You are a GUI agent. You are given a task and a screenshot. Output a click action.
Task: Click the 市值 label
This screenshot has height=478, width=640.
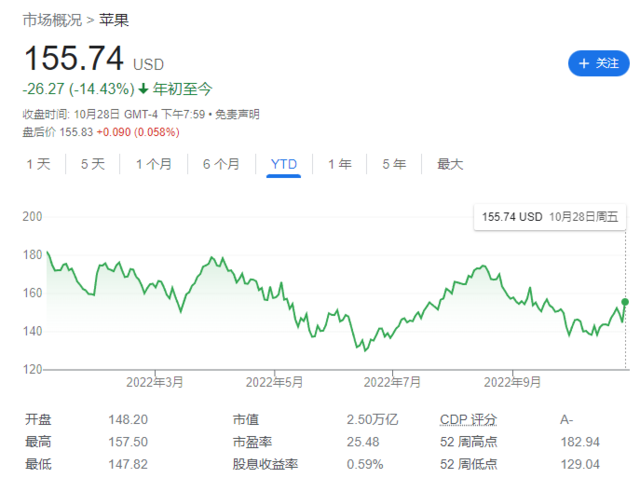246,420
